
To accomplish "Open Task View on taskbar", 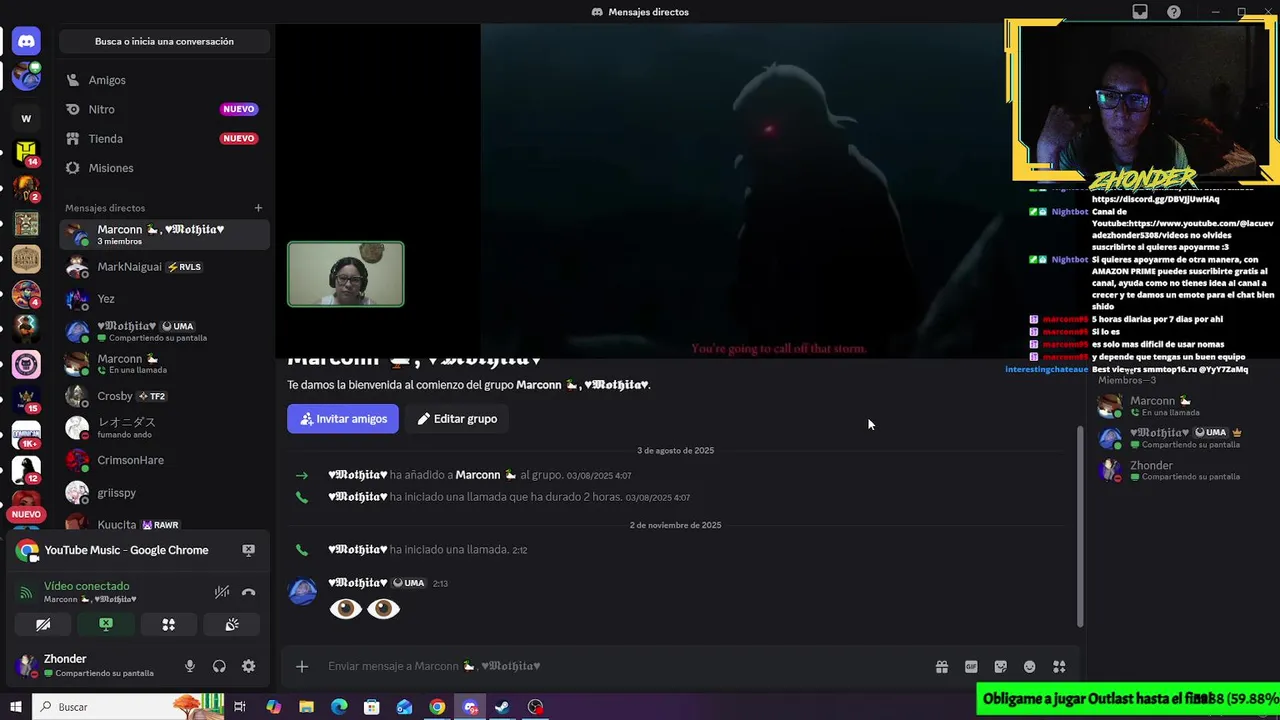I will point(240,707).
